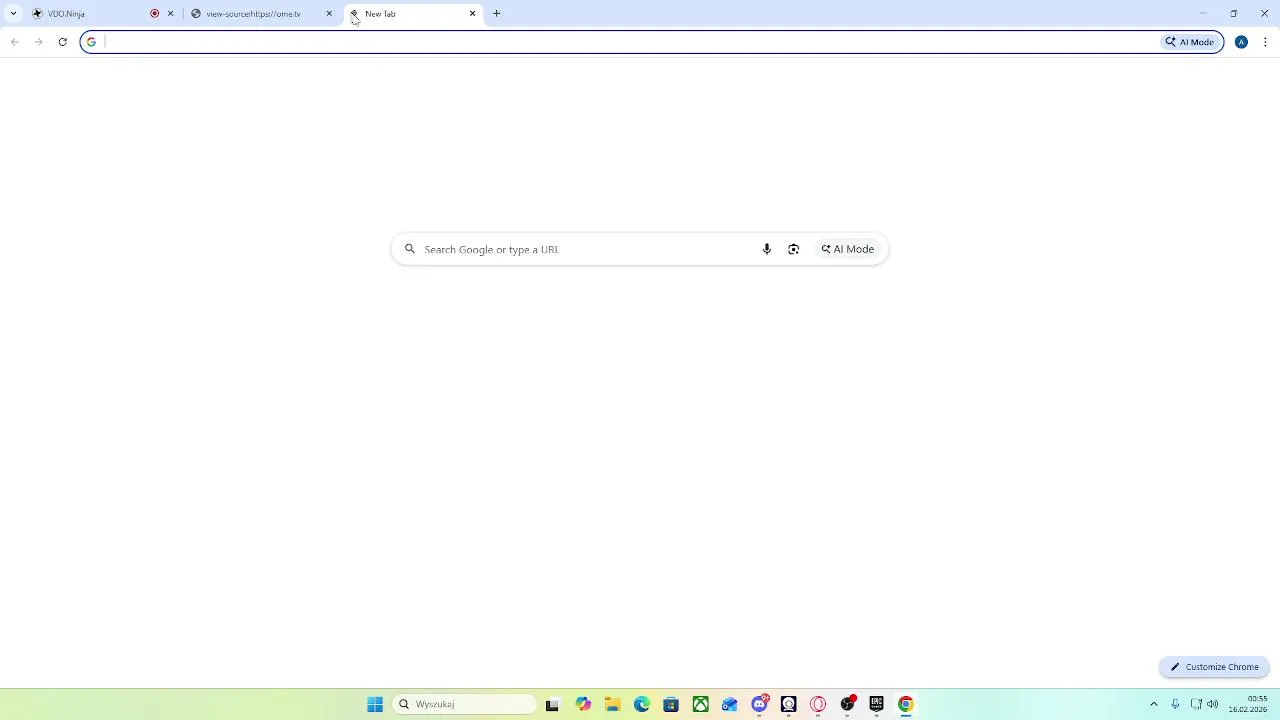The width and height of the screenshot is (1280, 720).
Task: Go back using the back arrow
Action: coord(15,42)
